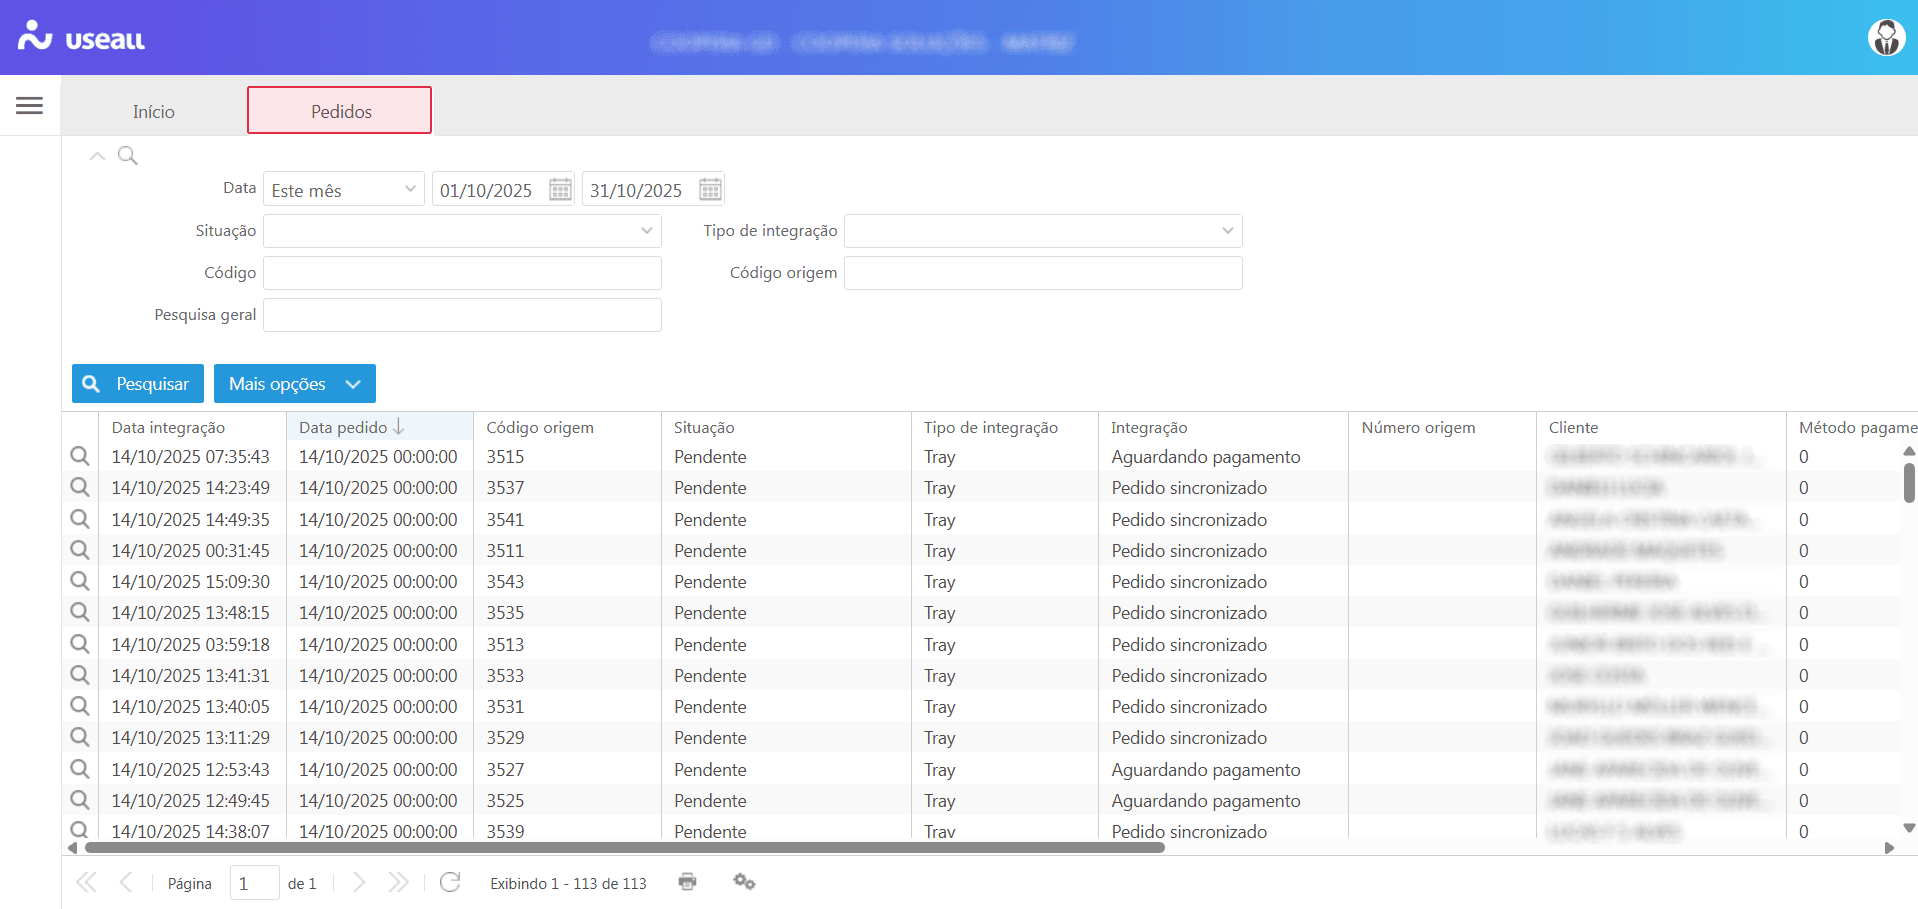The width and height of the screenshot is (1918, 909).
Task: Click magnifier icon above filter form
Action: coord(128,156)
